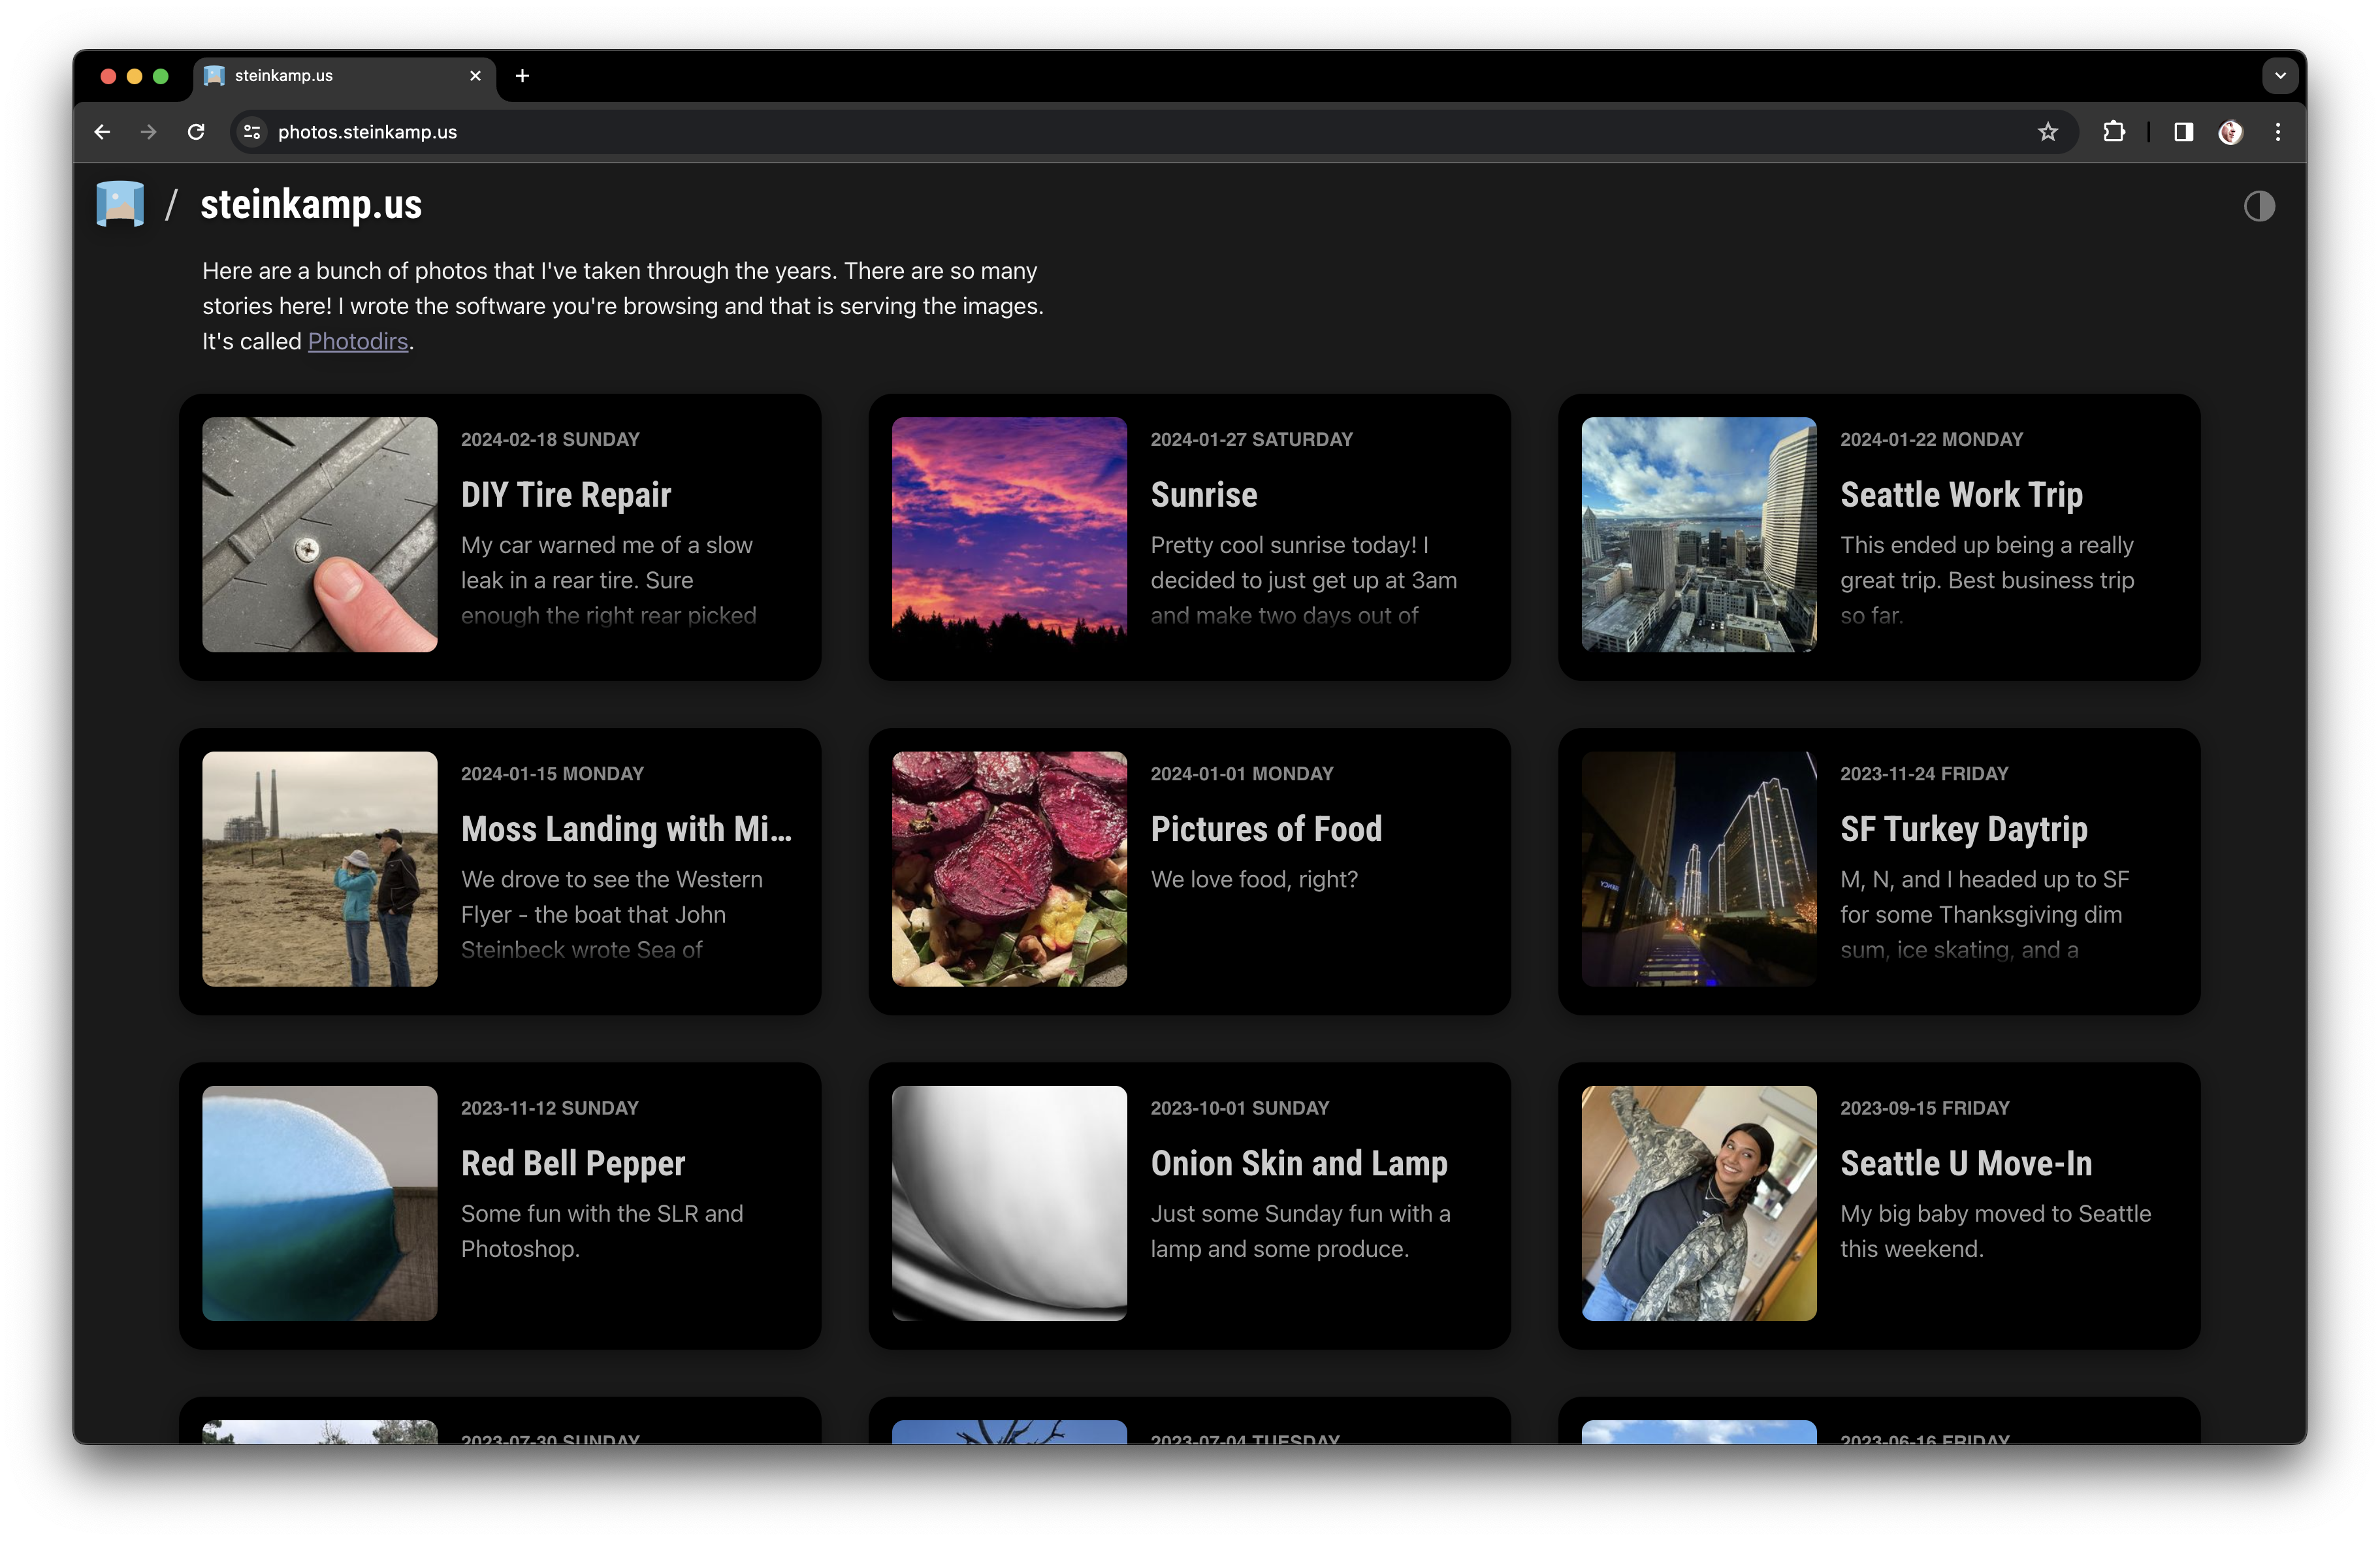View site information icon in address bar
The height and width of the screenshot is (1541, 2380).
(252, 132)
